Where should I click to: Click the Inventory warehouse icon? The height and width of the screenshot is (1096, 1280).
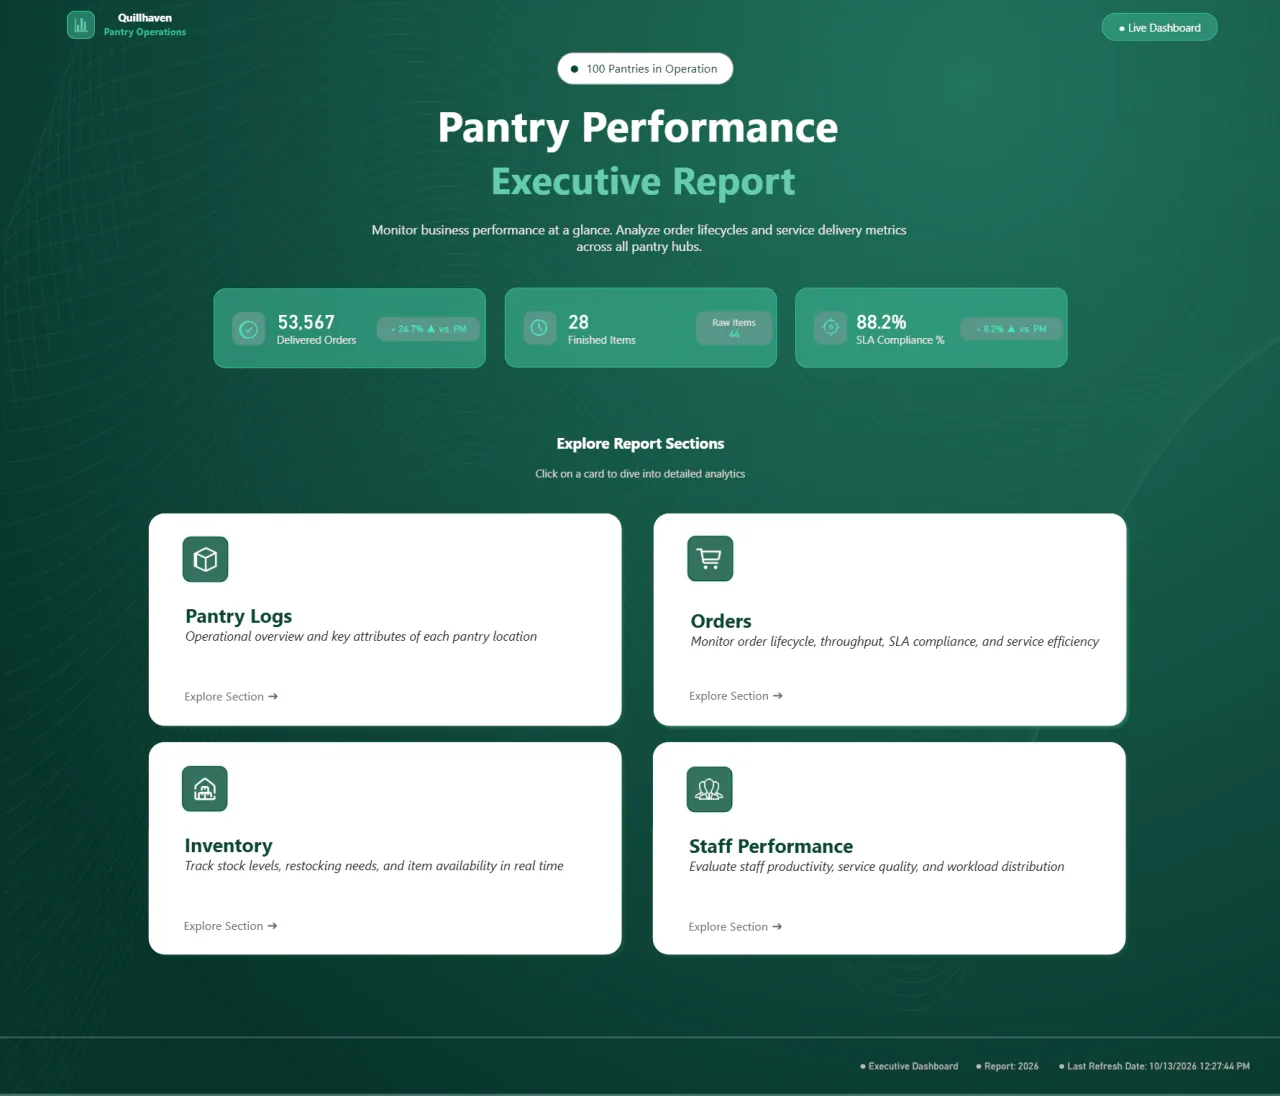(x=205, y=789)
